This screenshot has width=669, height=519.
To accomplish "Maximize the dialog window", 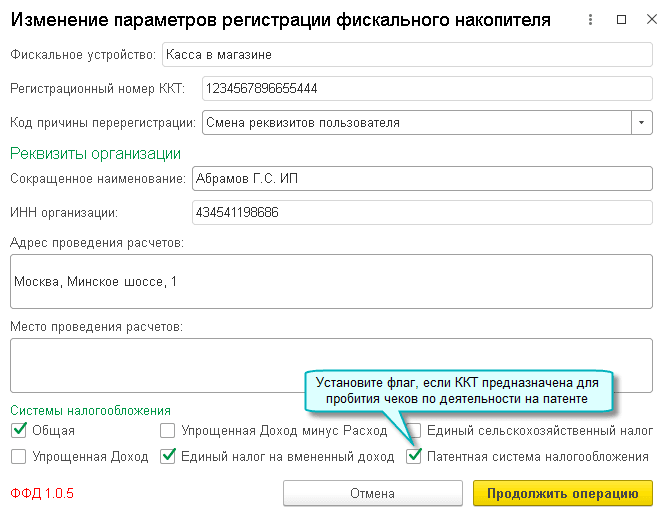I will pos(621,19).
